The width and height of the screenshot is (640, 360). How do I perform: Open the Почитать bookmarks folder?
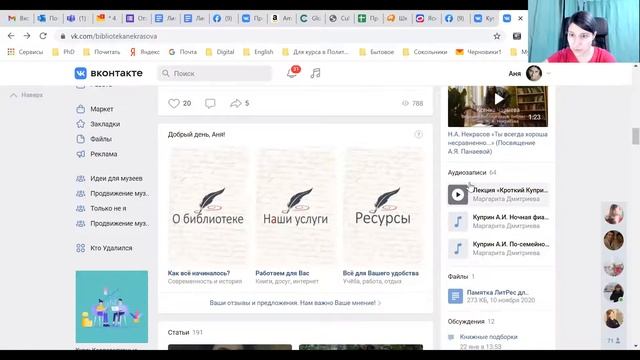click(102, 52)
